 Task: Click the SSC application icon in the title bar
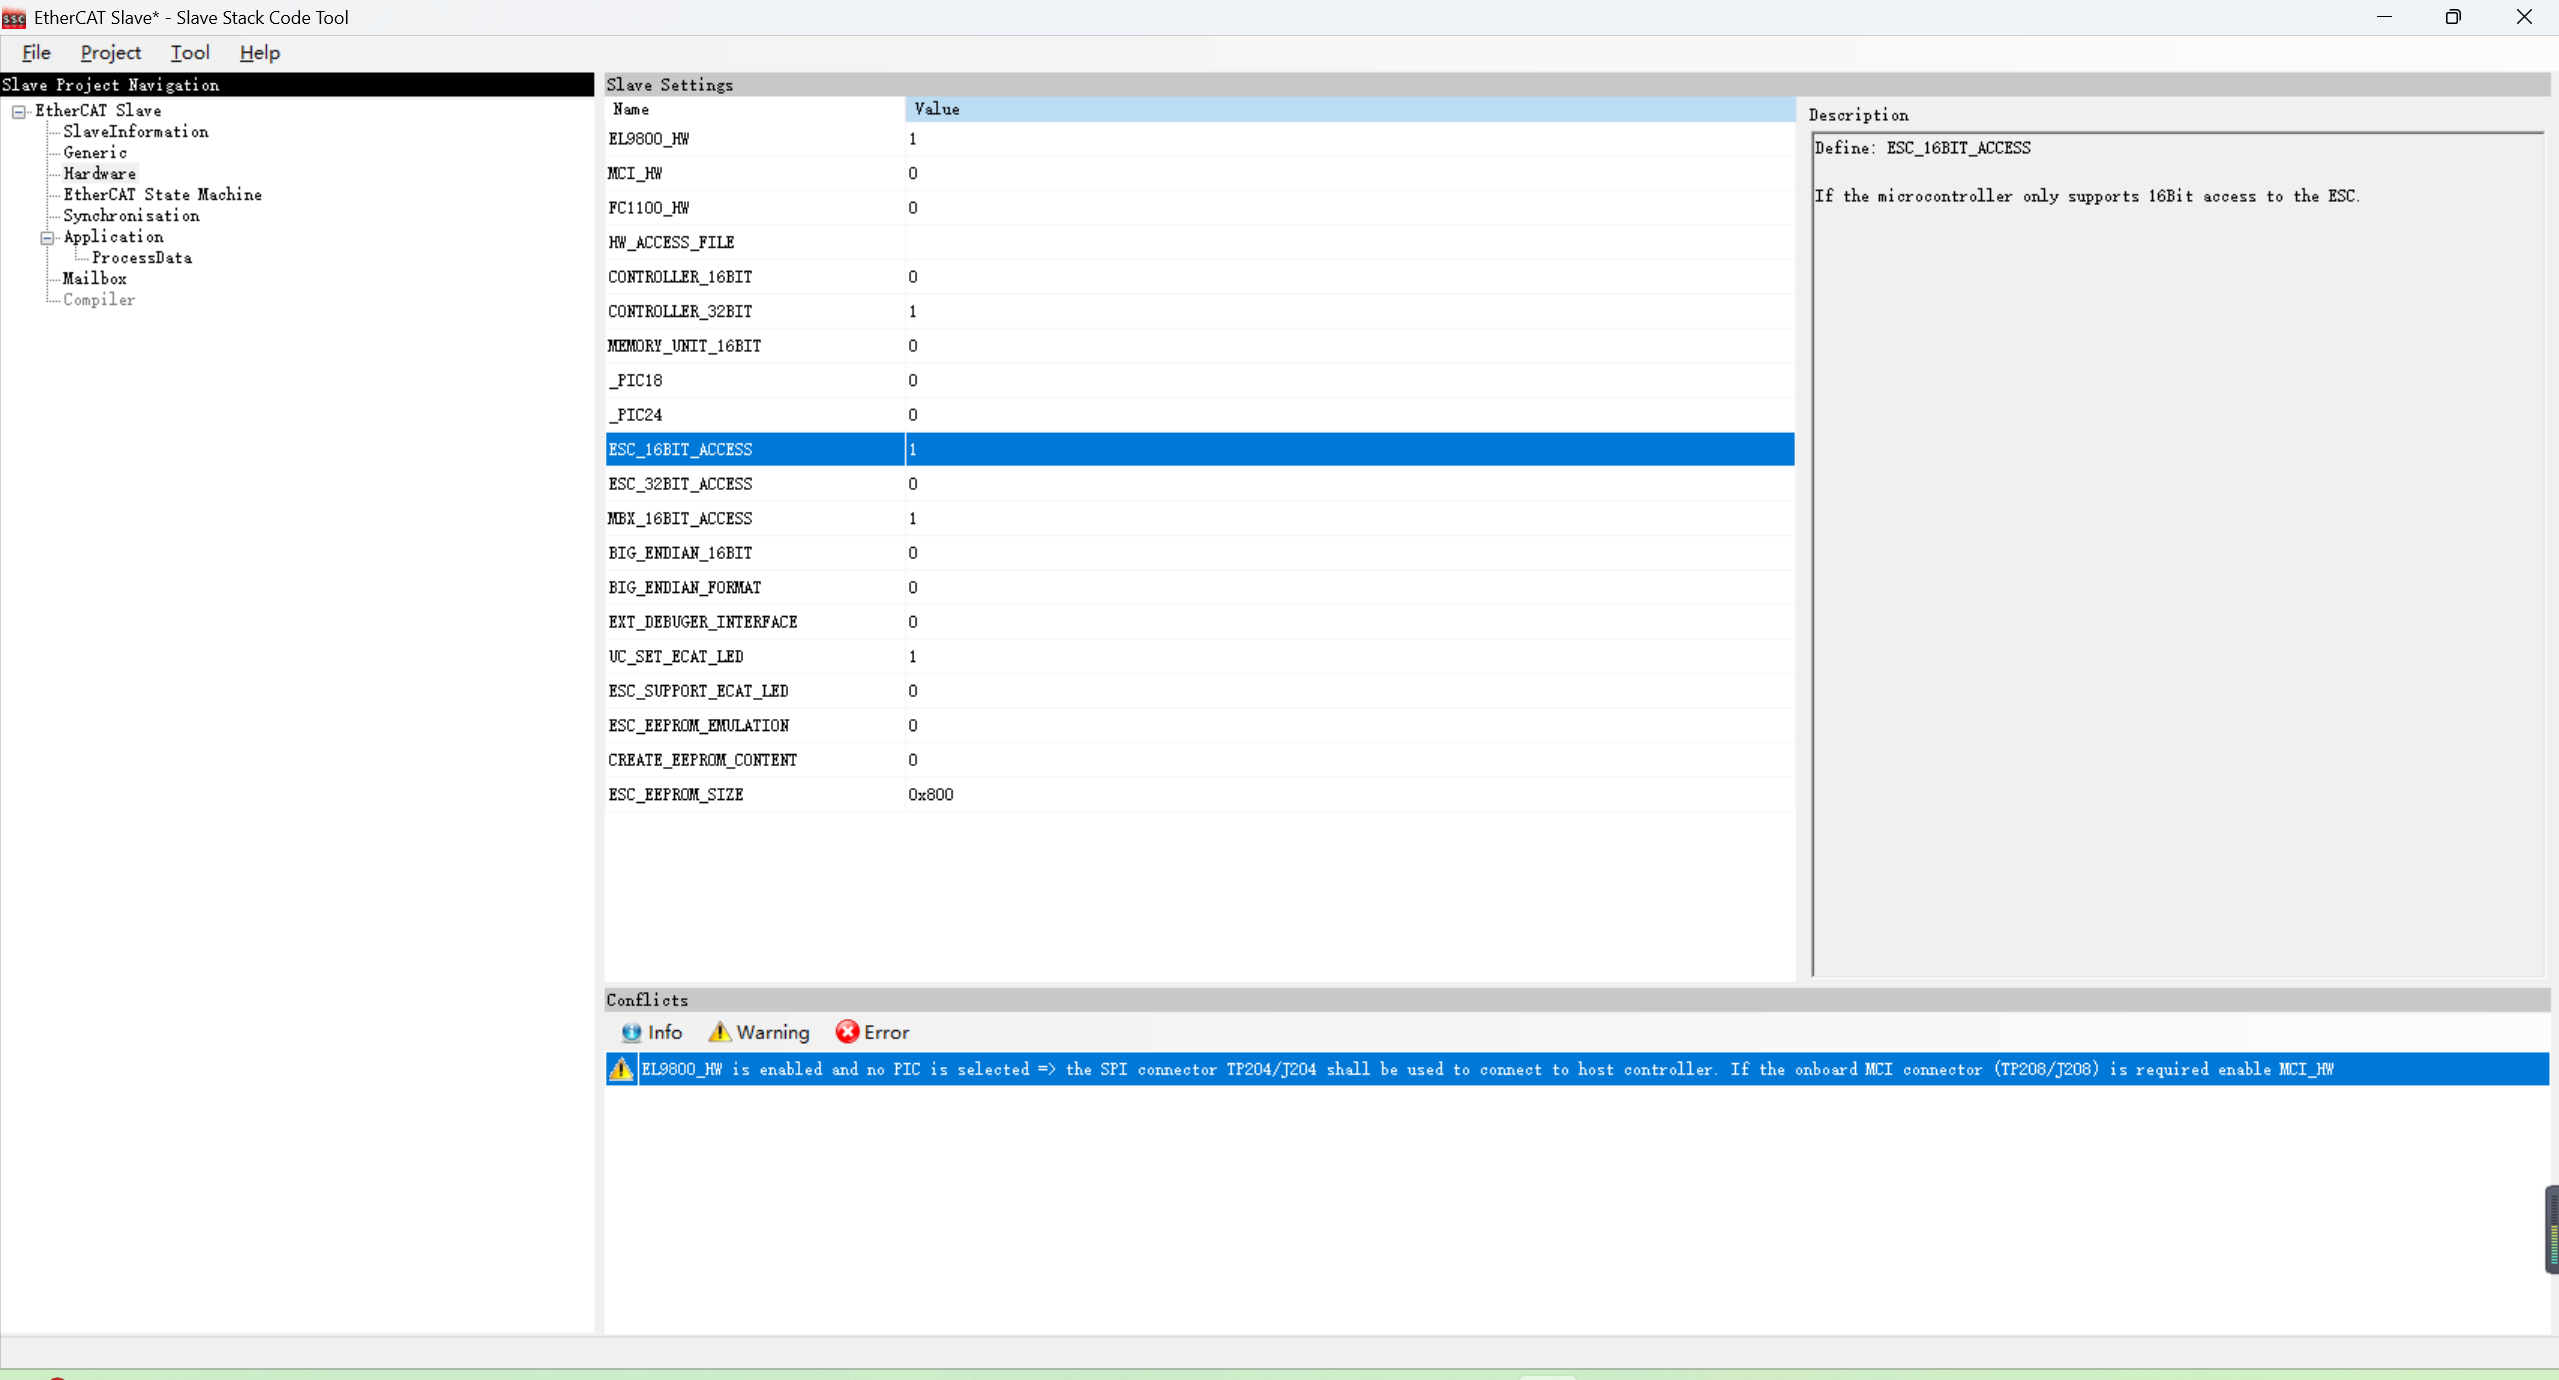(13, 16)
